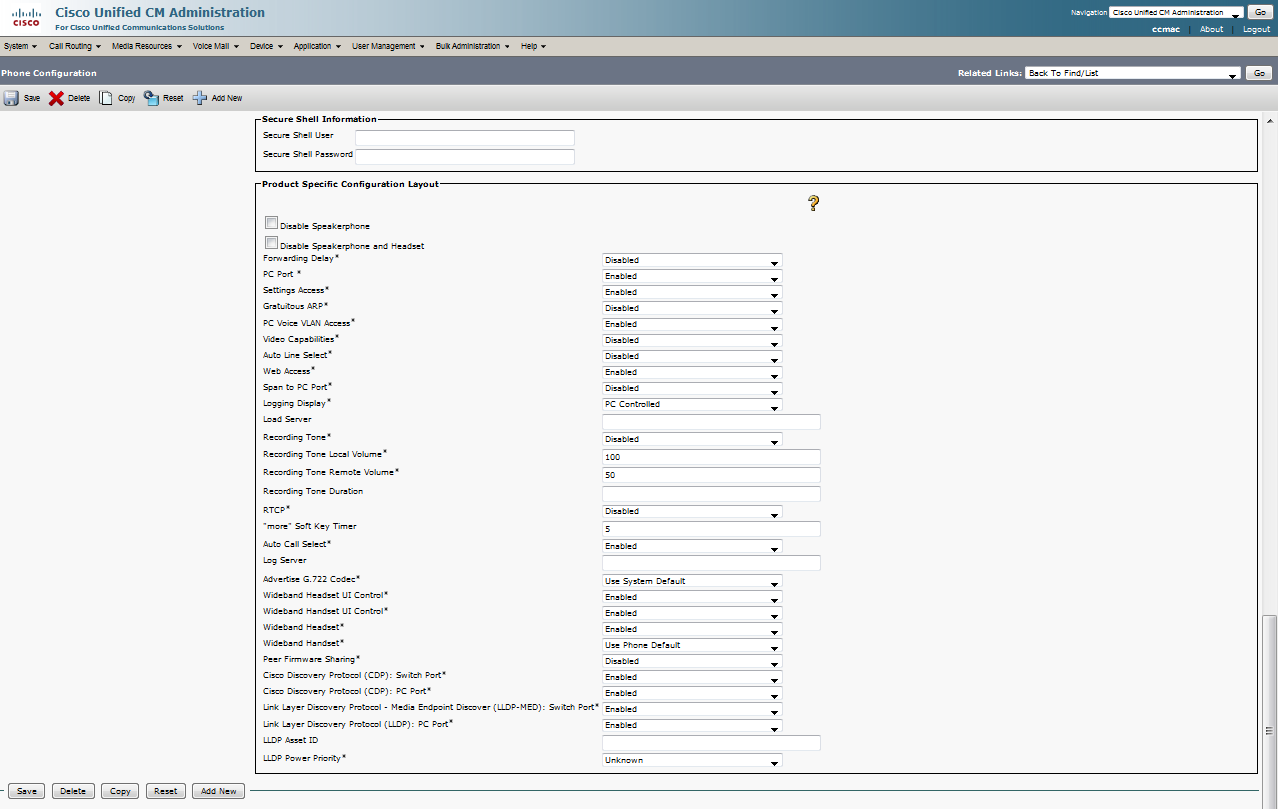This screenshot has height=809, width=1280.
Task: Open Advertise G.722 Codec dropdown
Action: [x=692, y=581]
